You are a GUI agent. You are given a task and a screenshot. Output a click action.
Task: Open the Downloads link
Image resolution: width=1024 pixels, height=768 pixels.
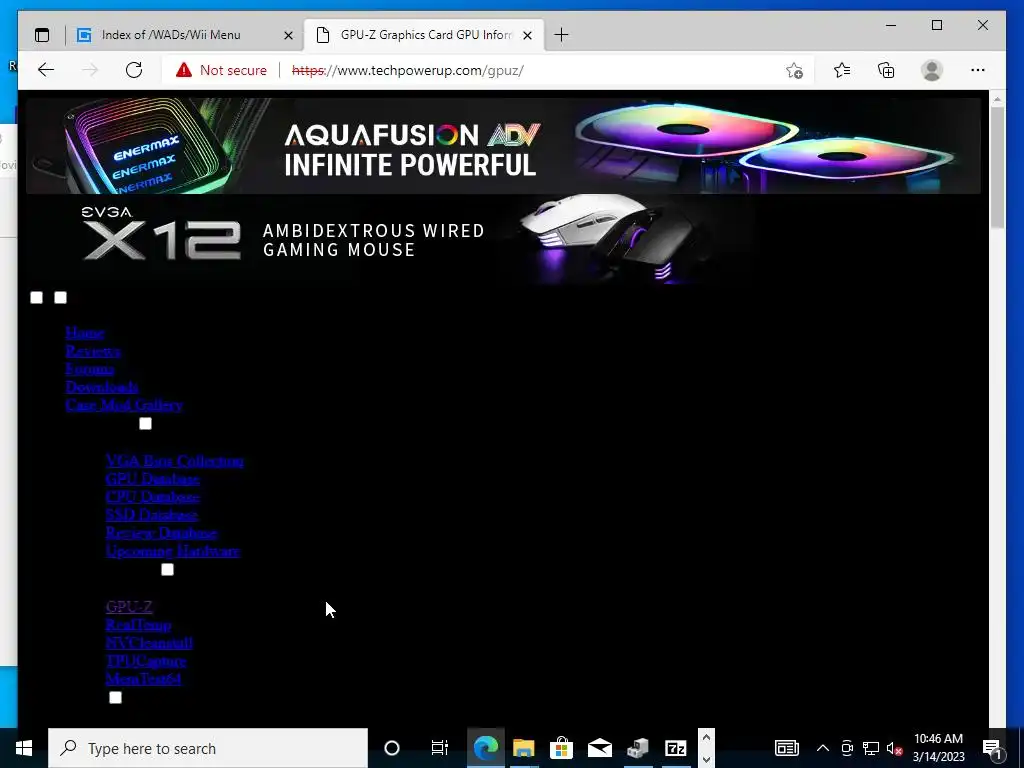tap(102, 387)
